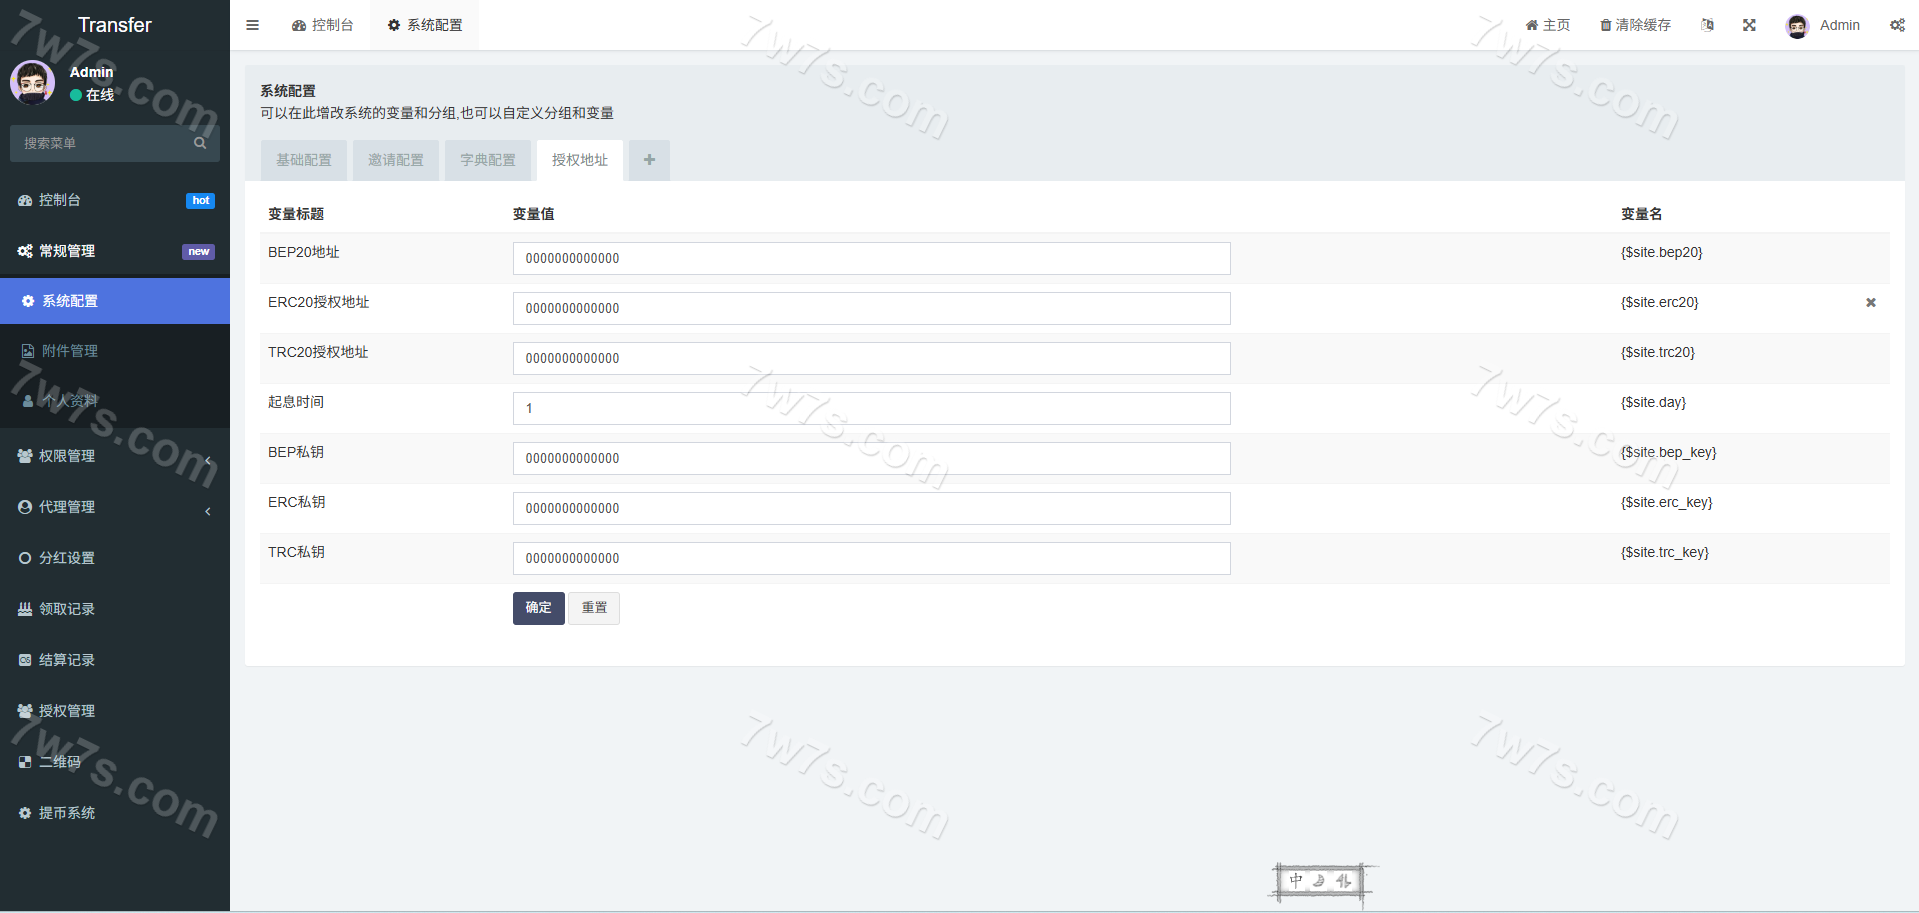Delete the ERC20授权地址 row with X icon
Screen dimensions: 1919x913
[x=1870, y=303]
